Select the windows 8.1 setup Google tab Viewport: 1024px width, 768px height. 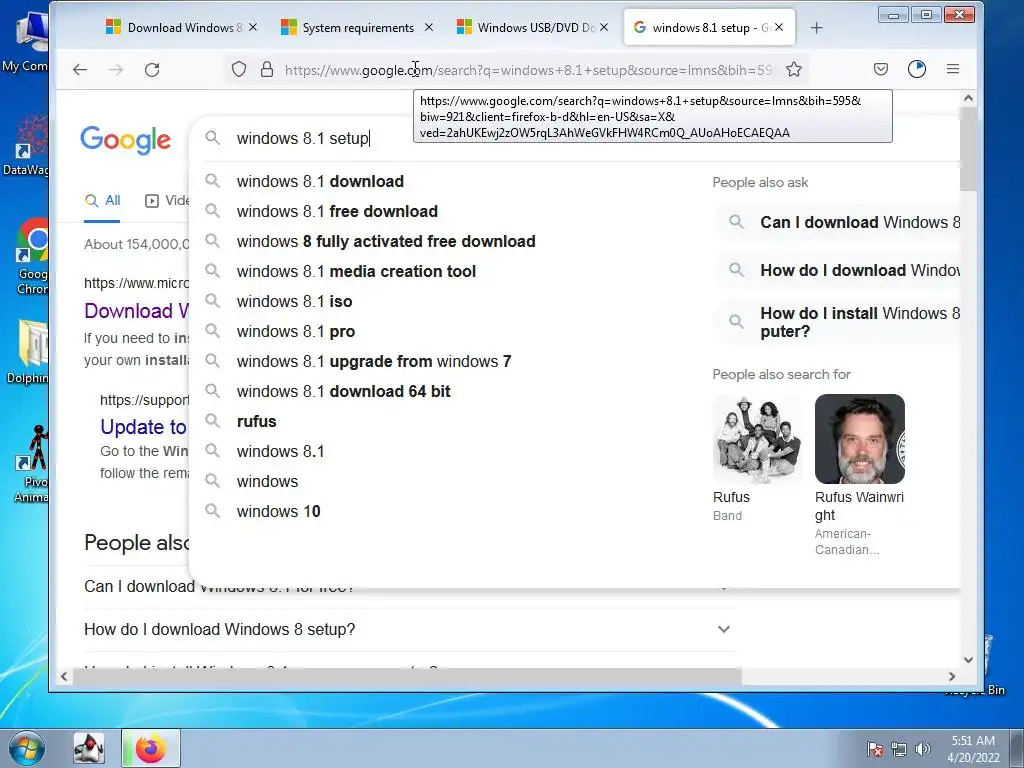point(709,27)
